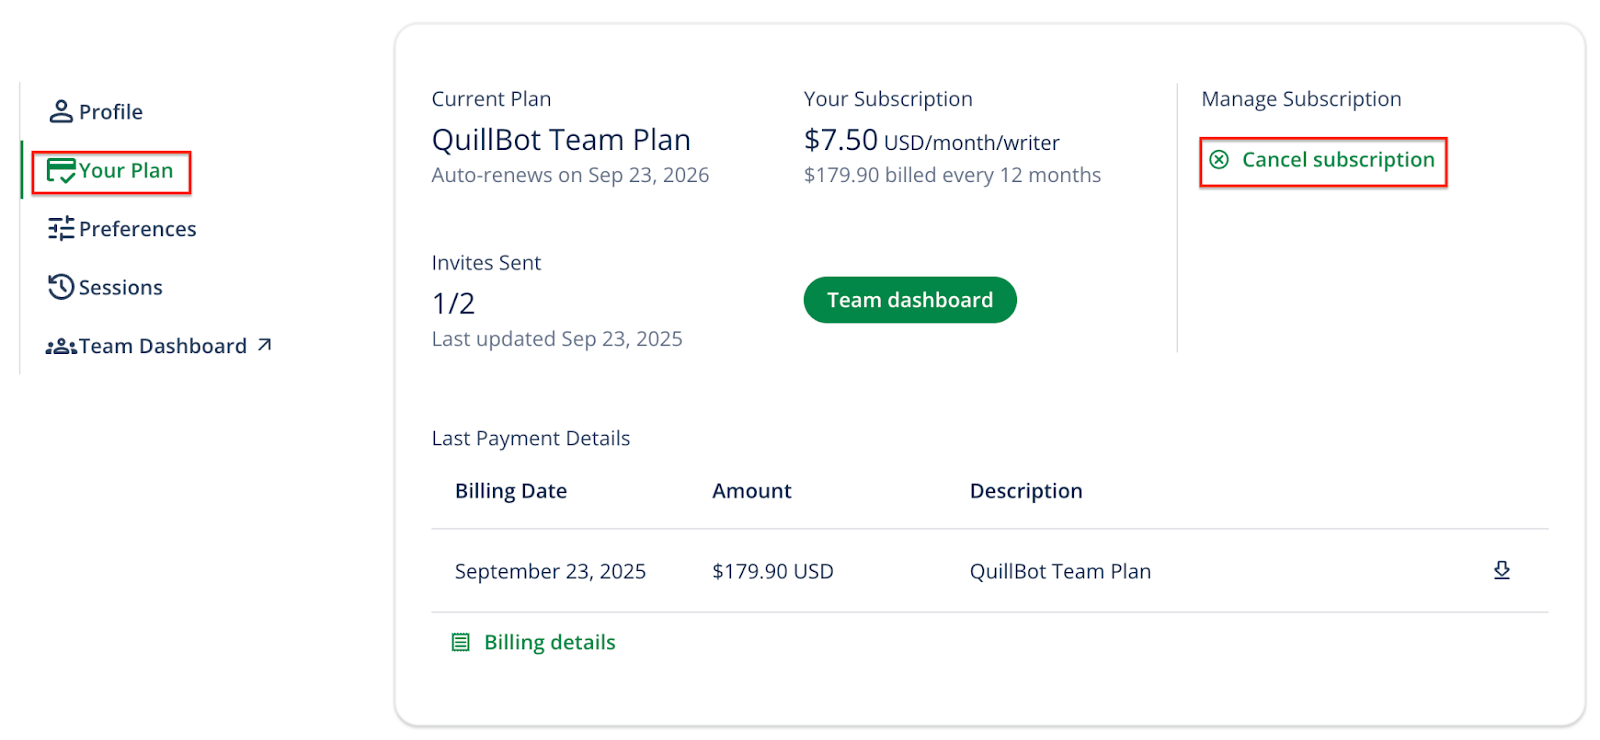Open Sessions from the sidebar
This screenshot has width=1600, height=740.
click(x=121, y=288)
